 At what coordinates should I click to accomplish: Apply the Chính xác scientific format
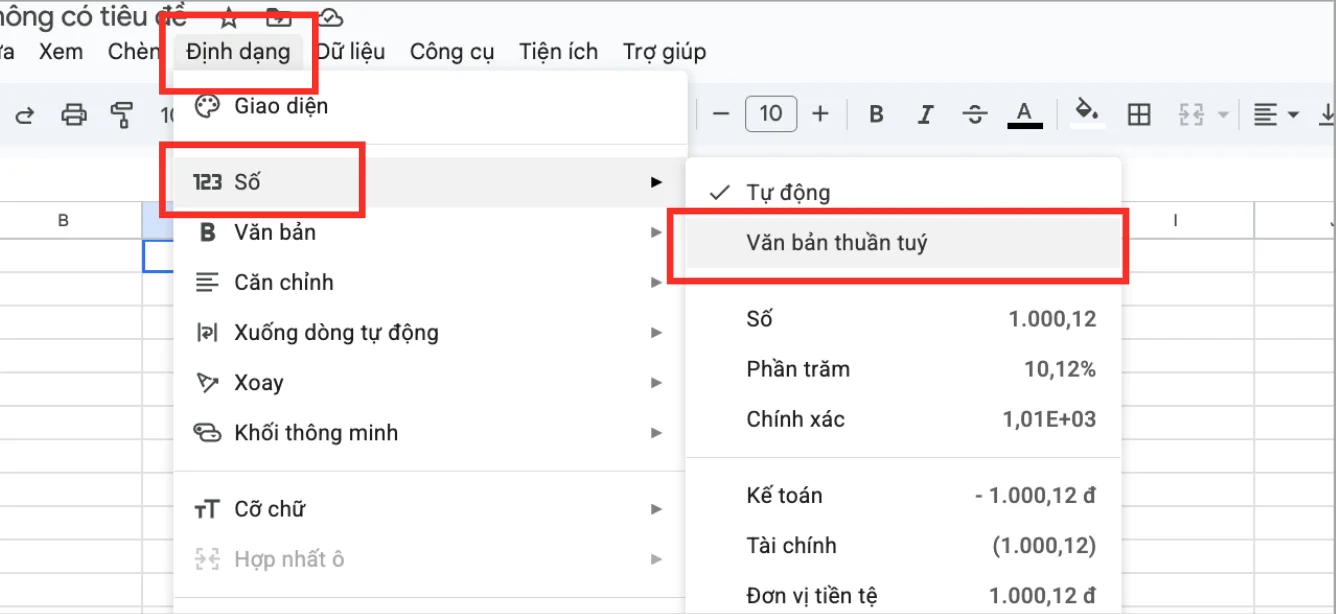point(904,419)
